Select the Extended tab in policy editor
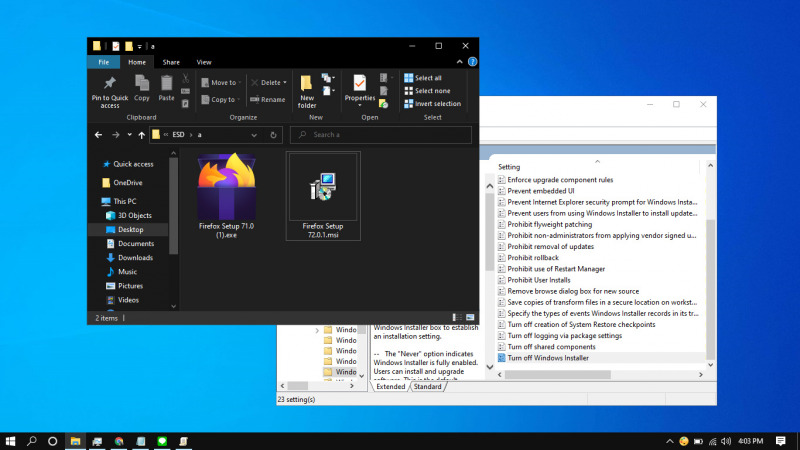Image resolution: width=800 pixels, height=450 pixels. (x=390, y=387)
